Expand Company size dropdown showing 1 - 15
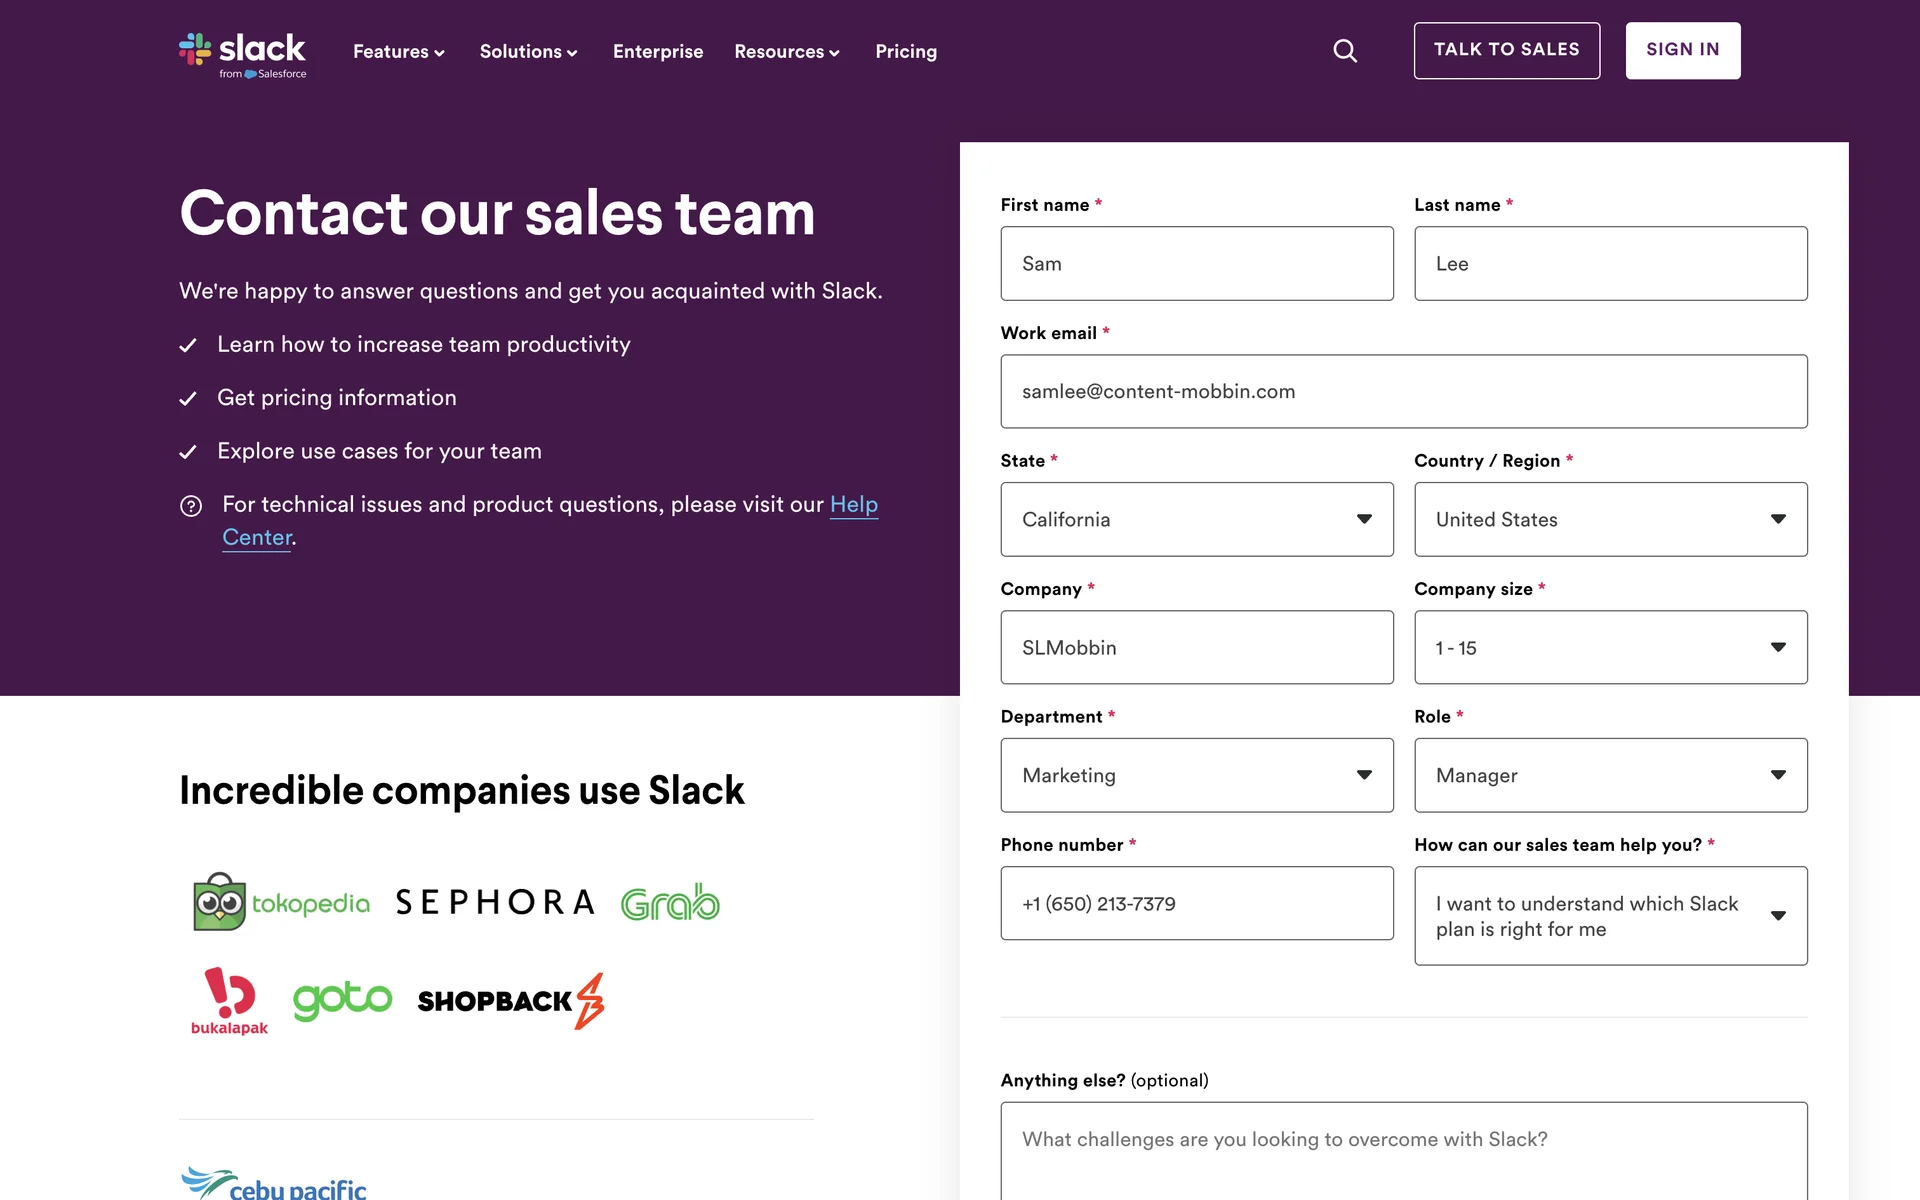The image size is (1920, 1200). pyautogui.click(x=1610, y=647)
